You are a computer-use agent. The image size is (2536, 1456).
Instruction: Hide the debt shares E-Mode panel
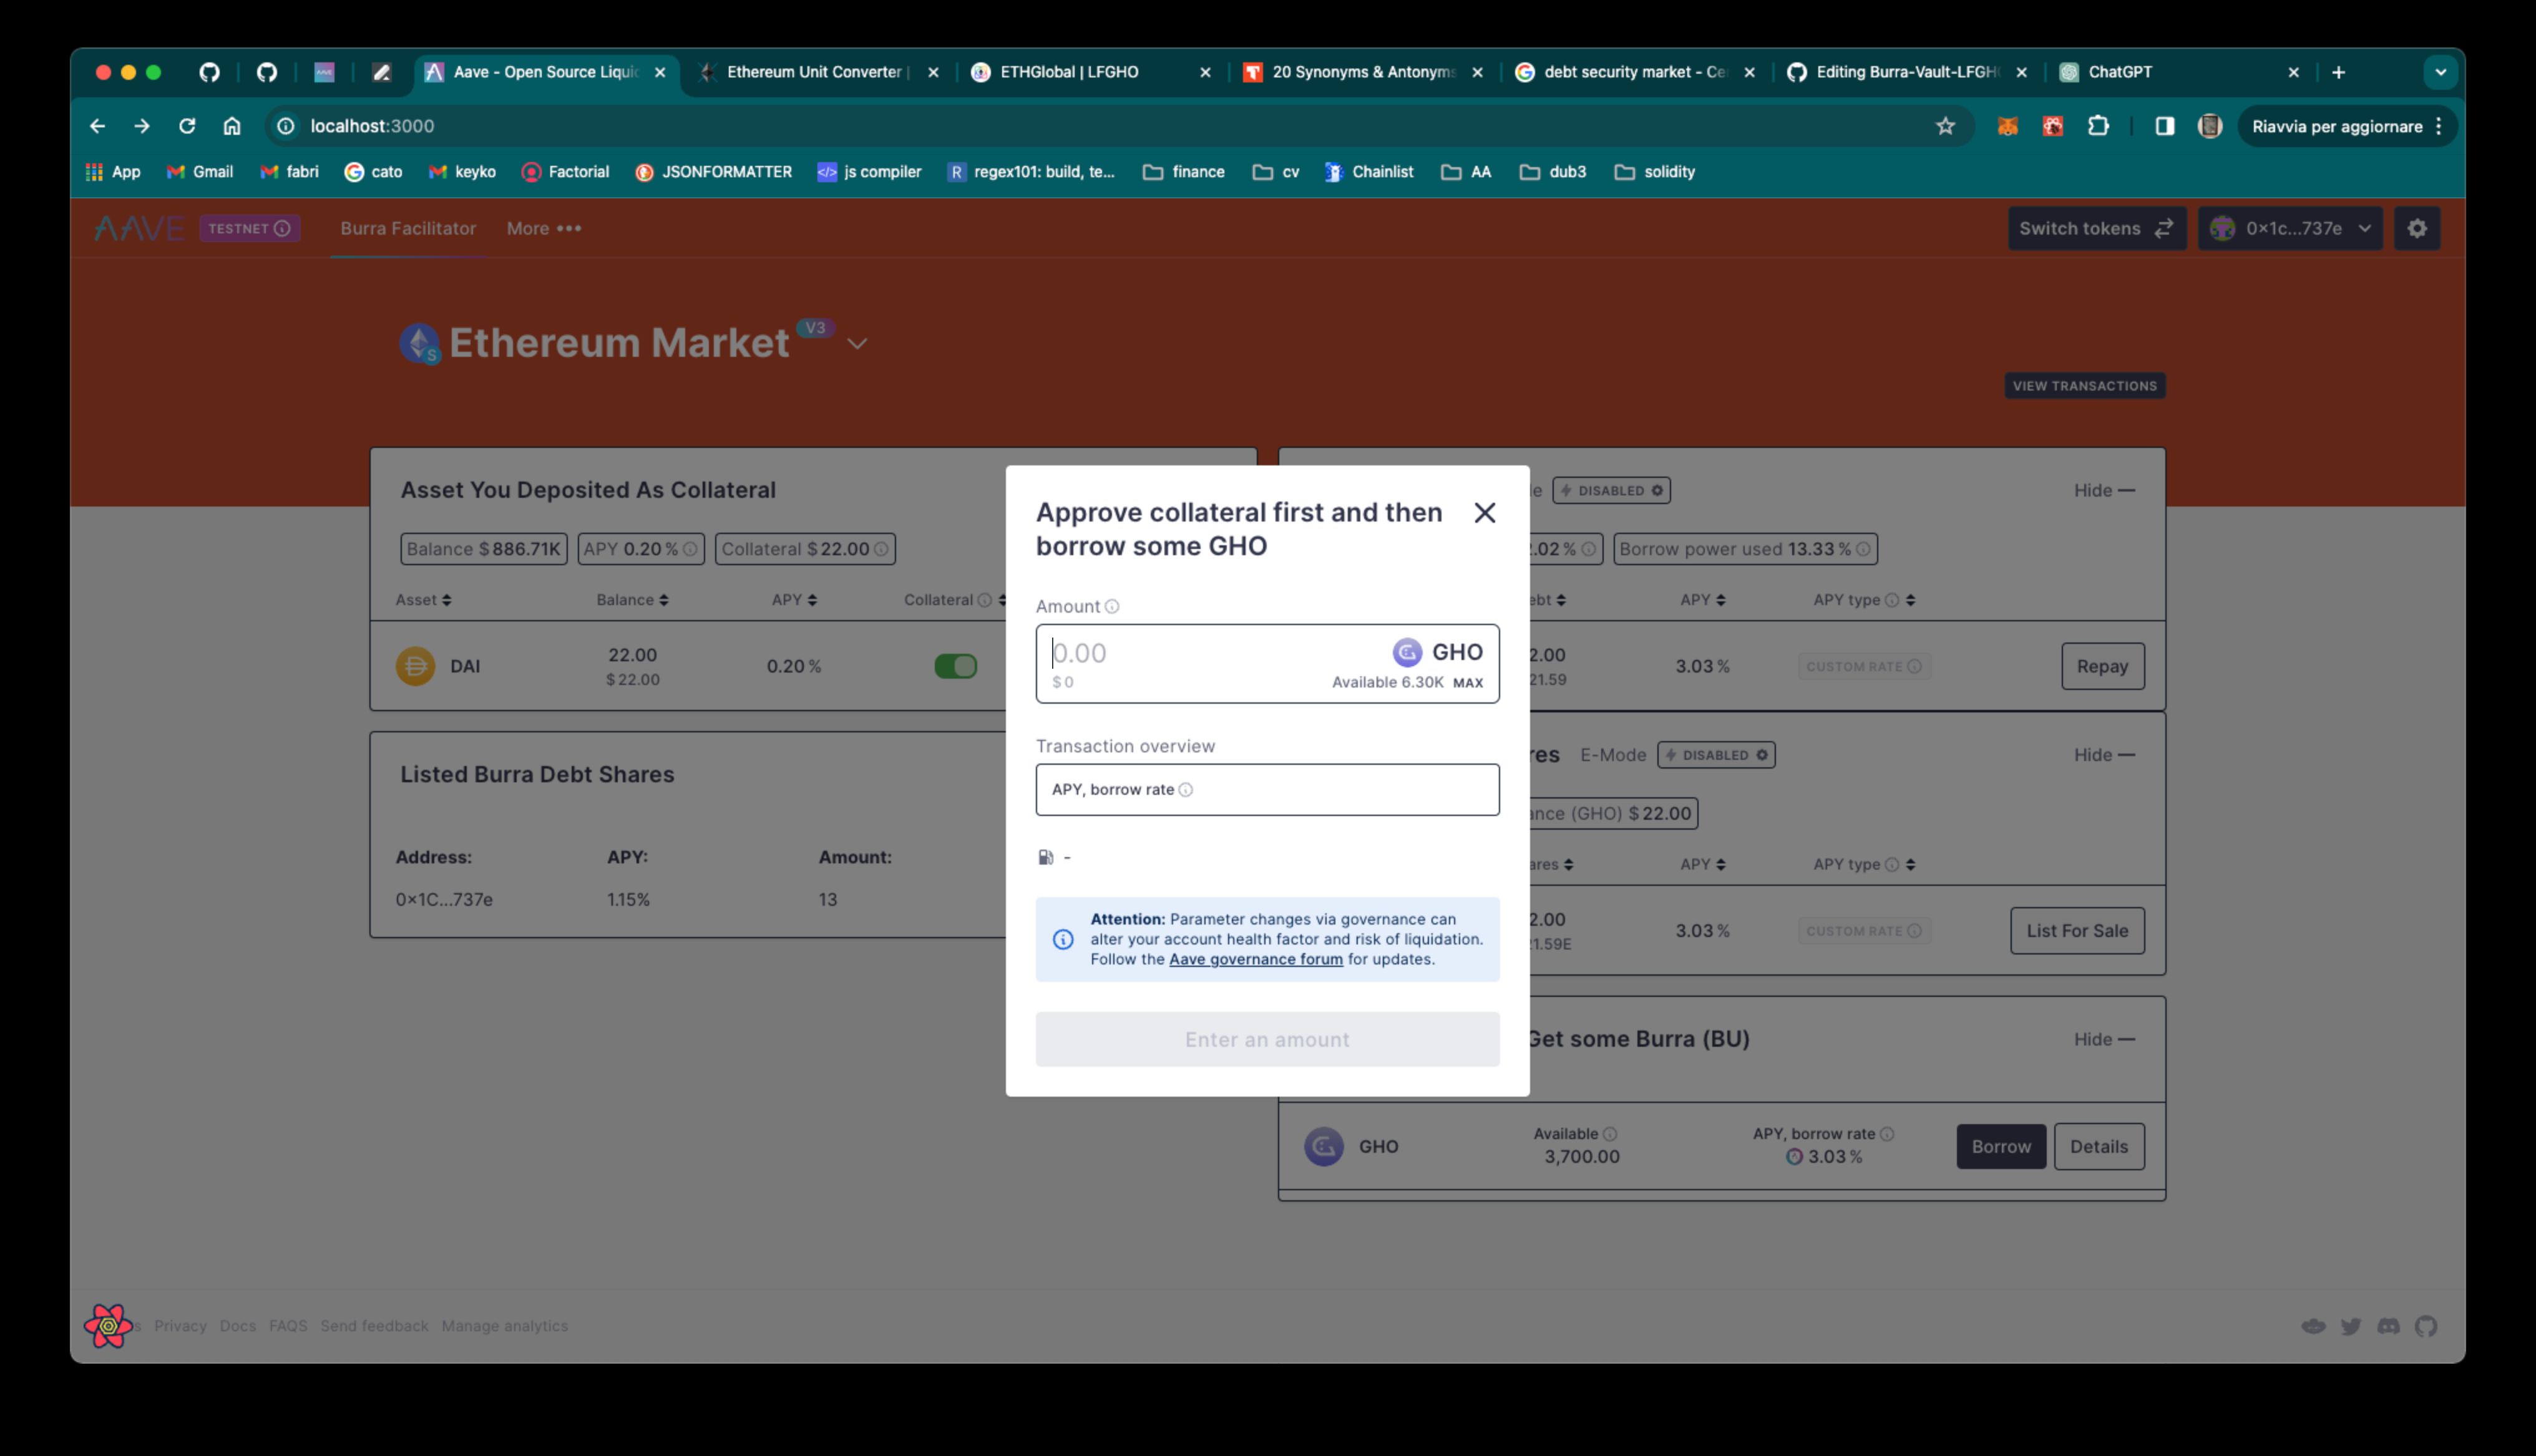click(2103, 755)
